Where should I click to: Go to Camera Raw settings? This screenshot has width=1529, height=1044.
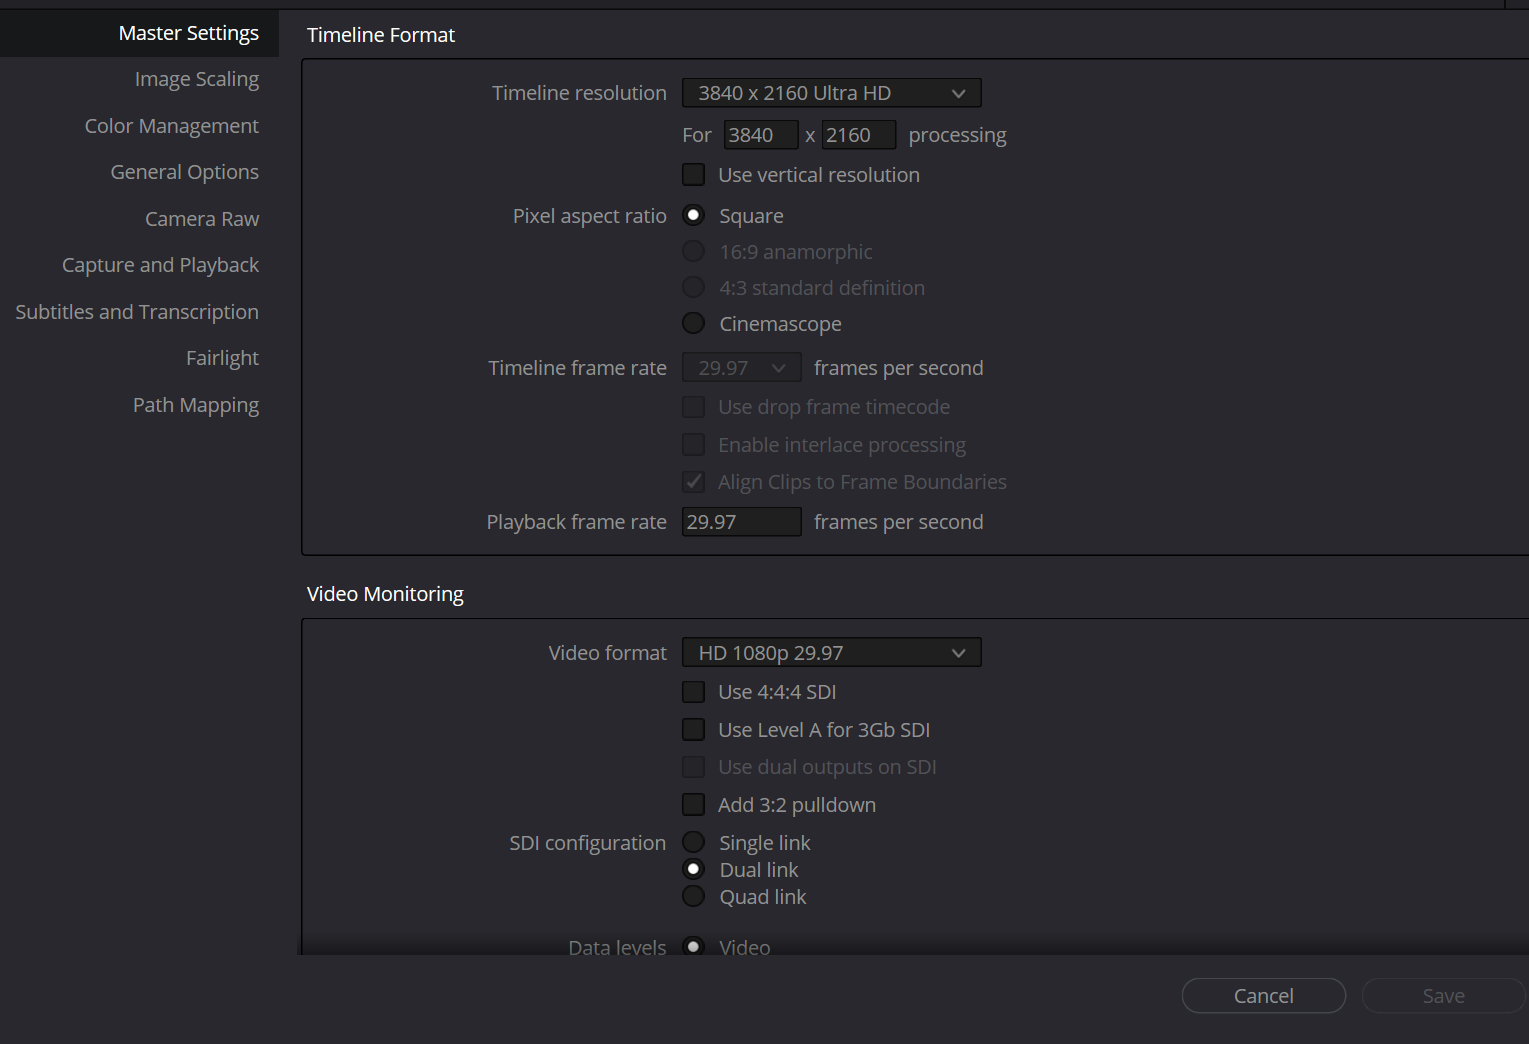(201, 219)
